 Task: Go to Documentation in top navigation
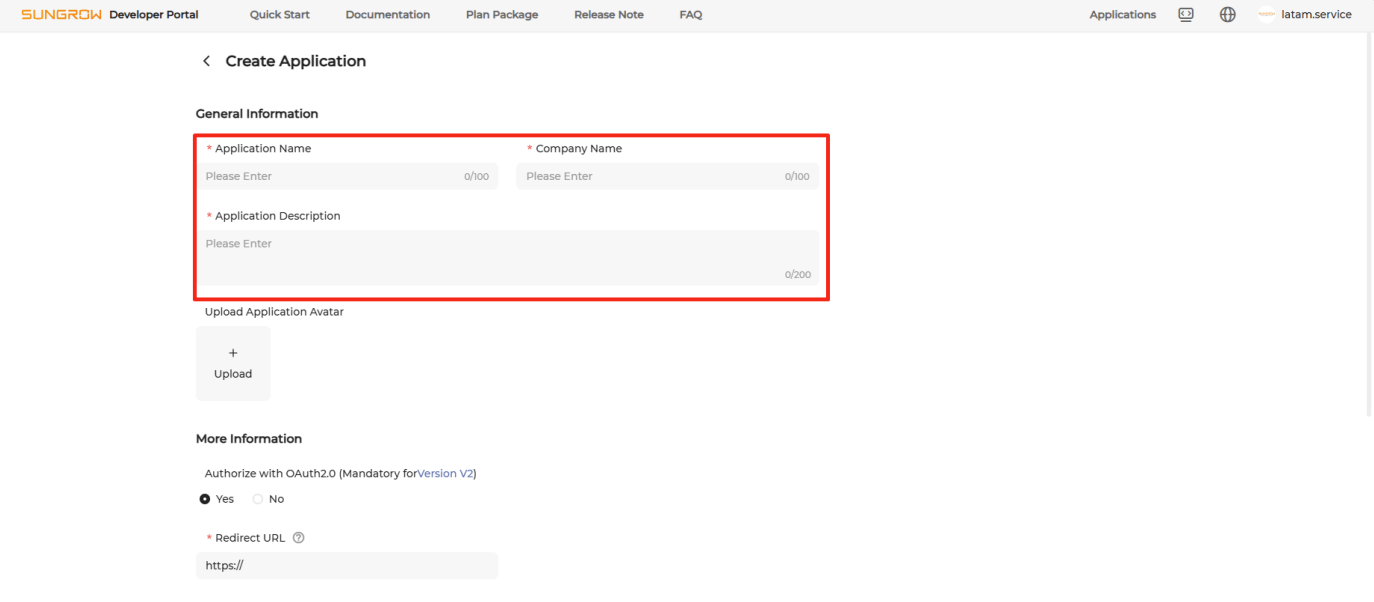(x=387, y=15)
